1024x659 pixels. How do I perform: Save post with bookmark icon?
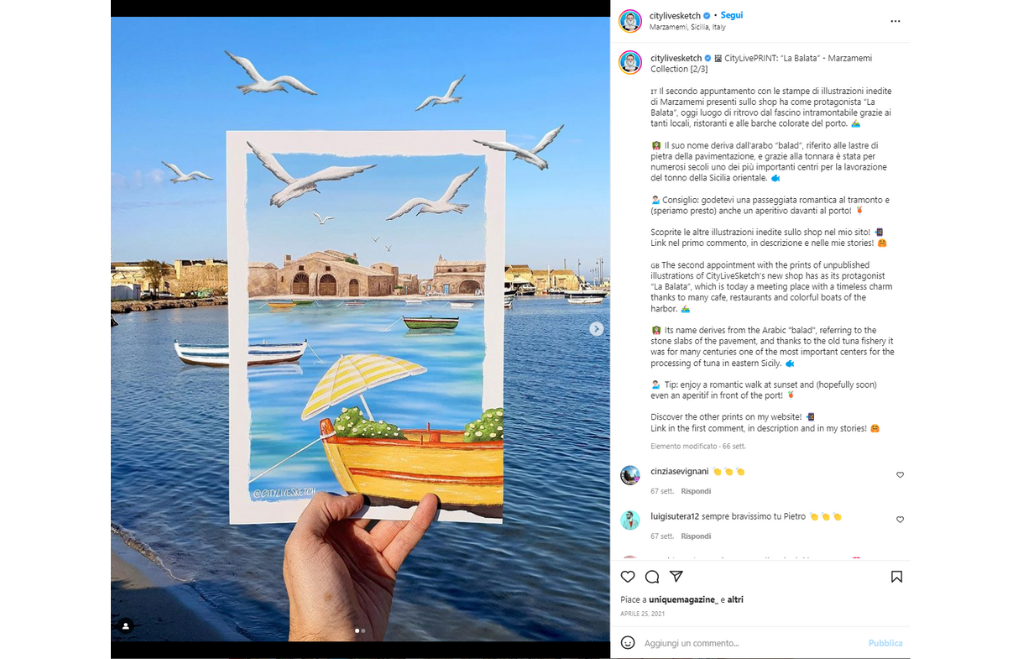pos(897,577)
